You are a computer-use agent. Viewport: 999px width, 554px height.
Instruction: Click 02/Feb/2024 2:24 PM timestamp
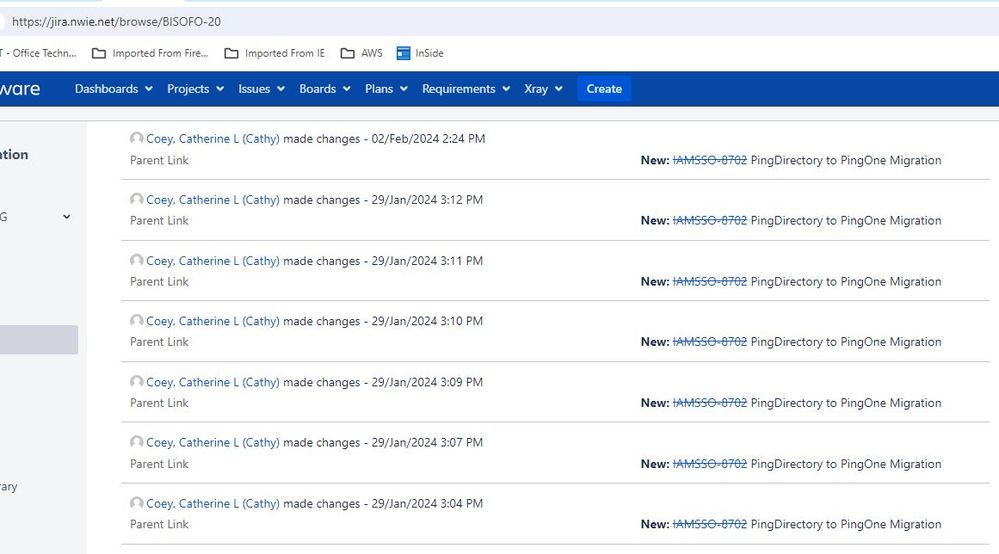coord(428,139)
